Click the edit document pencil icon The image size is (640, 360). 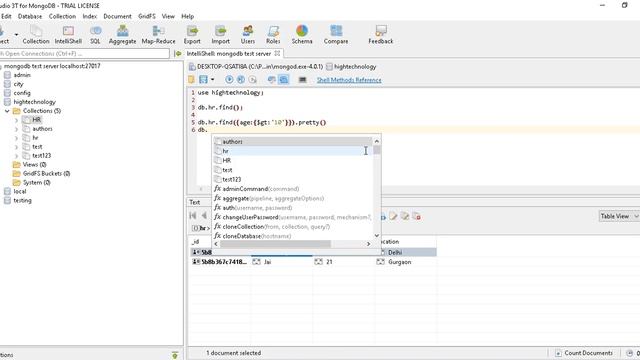click(393, 216)
